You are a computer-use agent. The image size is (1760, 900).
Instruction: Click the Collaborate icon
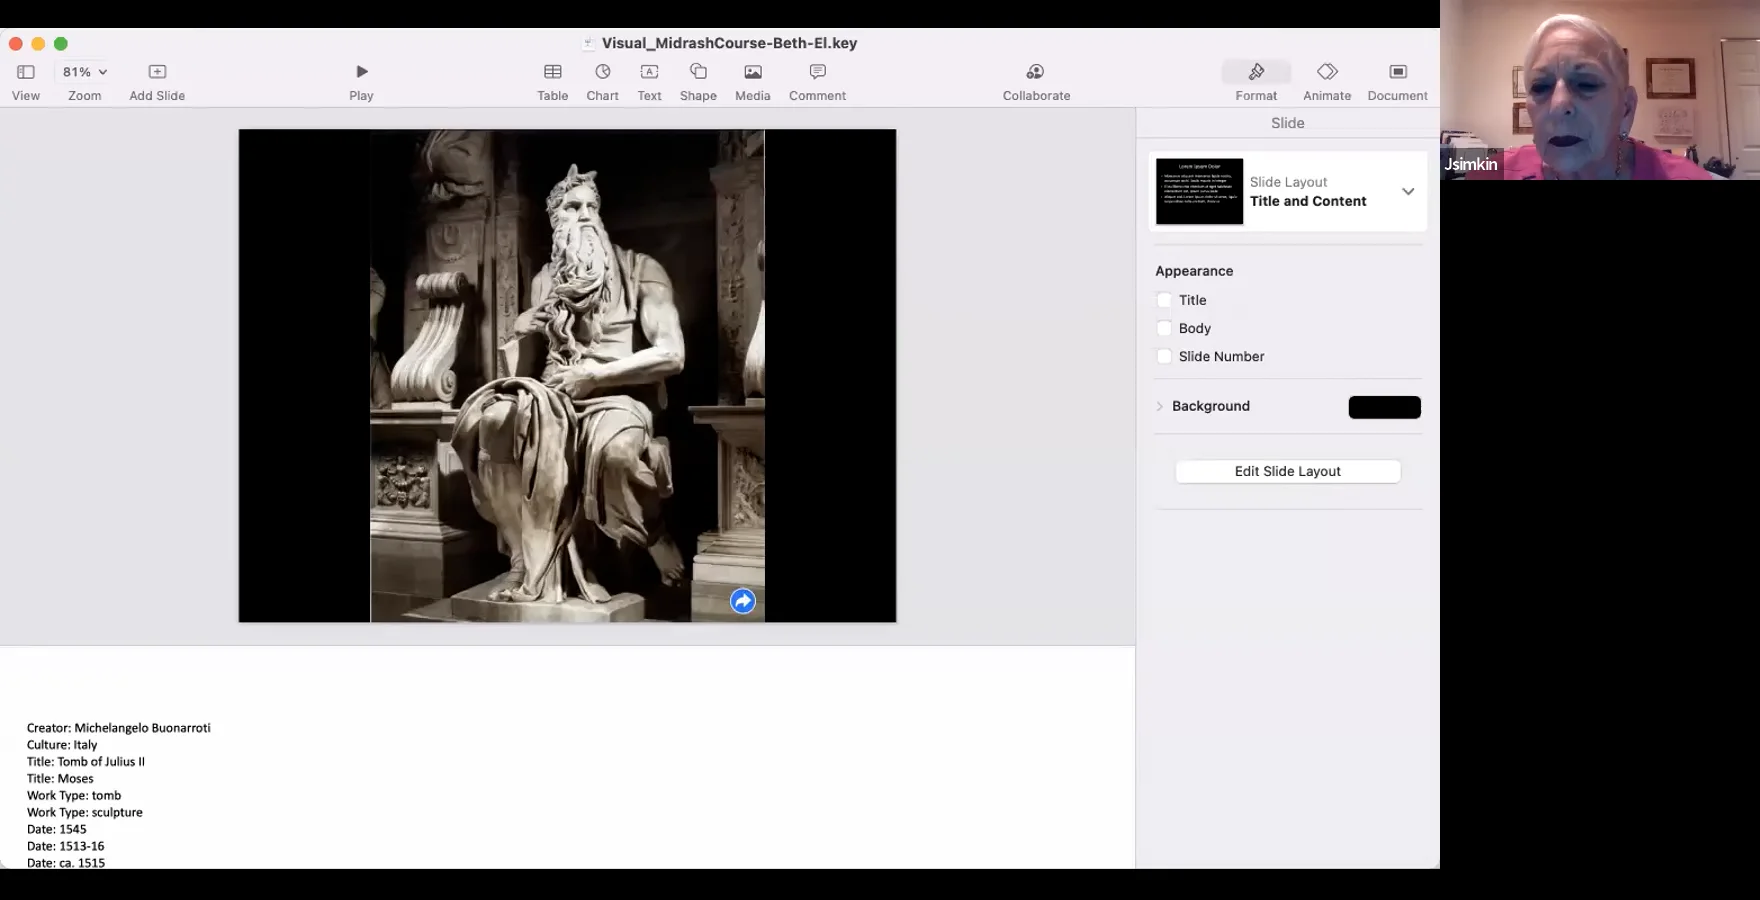[x=1036, y=72]
